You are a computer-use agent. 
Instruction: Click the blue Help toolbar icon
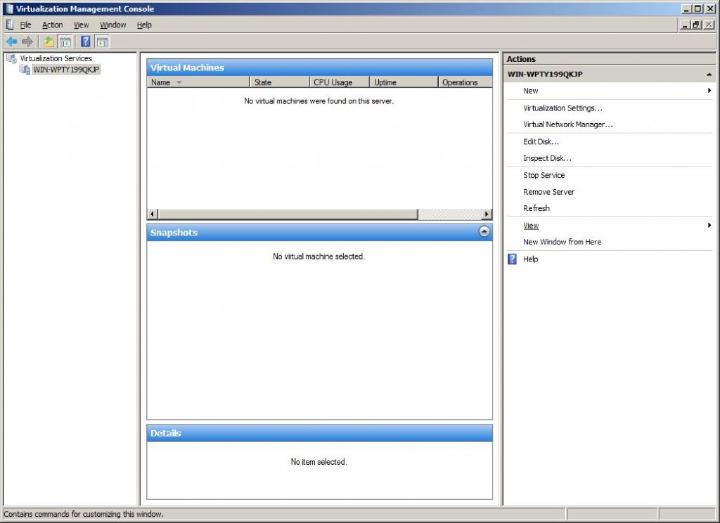[x=85, y=42]
